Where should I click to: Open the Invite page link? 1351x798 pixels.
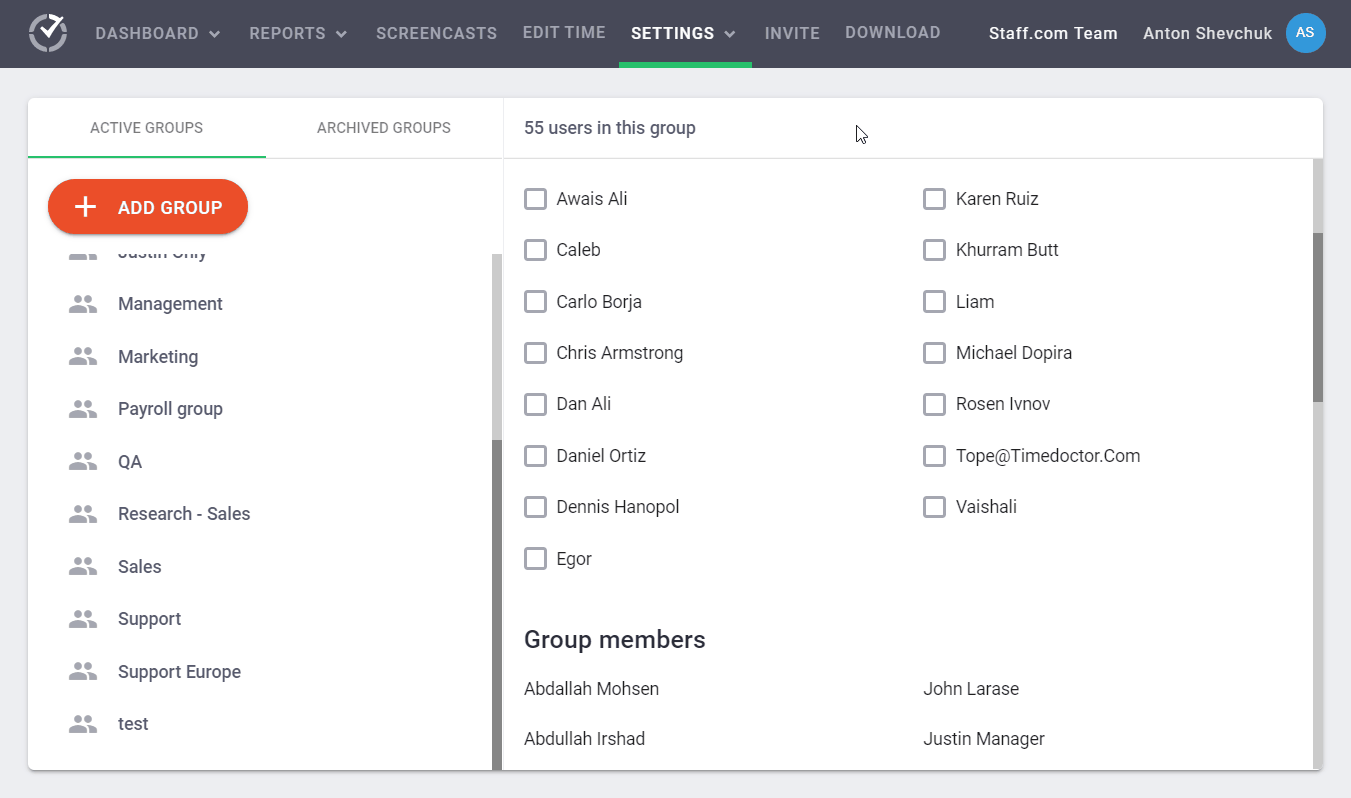point(792,34)
